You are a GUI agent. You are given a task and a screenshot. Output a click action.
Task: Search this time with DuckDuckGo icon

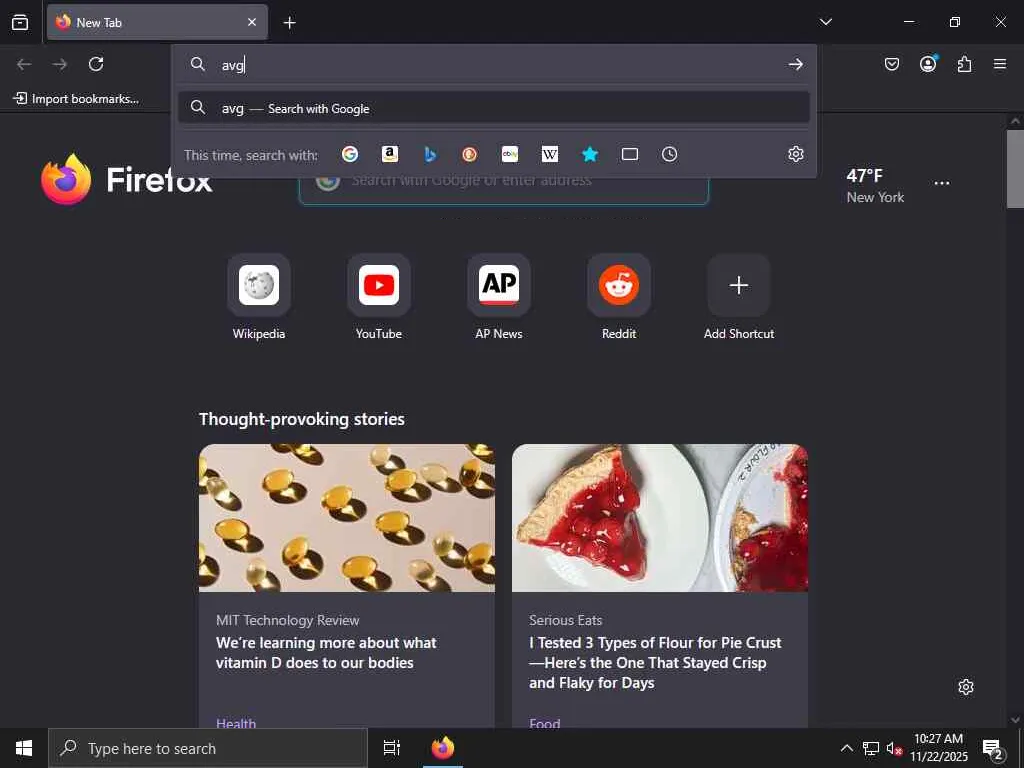tap(470, 154)
